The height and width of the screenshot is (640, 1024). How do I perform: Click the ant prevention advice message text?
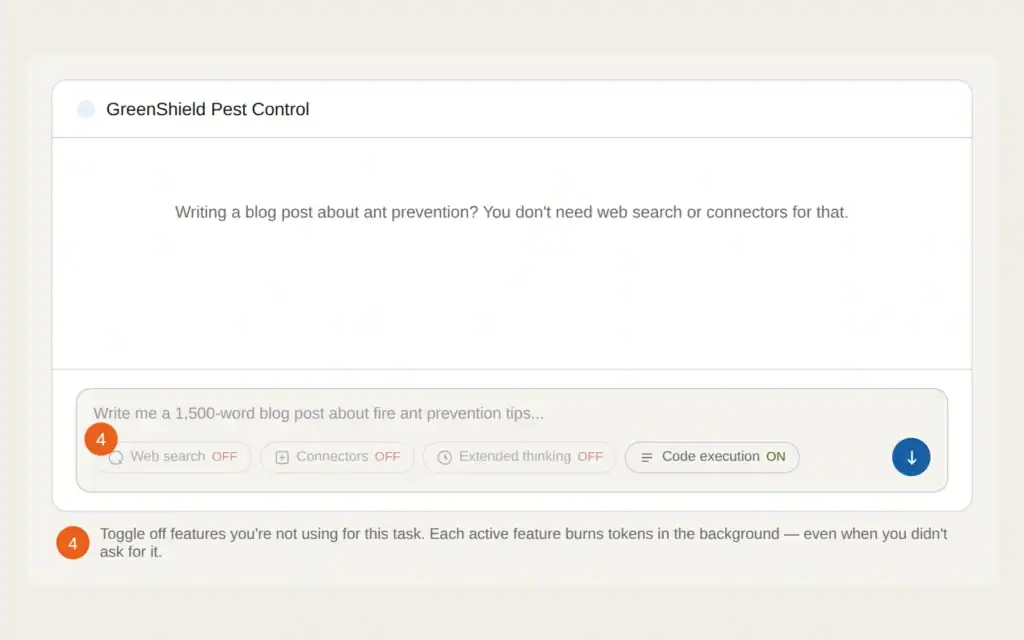tap(512, 212)
